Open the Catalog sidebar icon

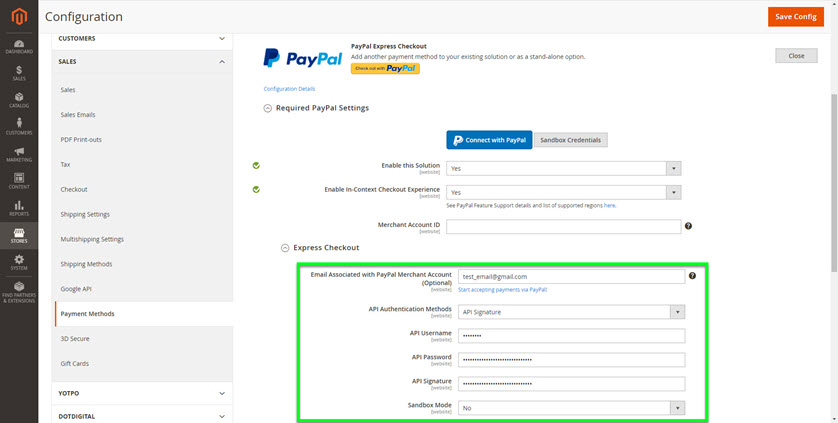click(19, 100)
